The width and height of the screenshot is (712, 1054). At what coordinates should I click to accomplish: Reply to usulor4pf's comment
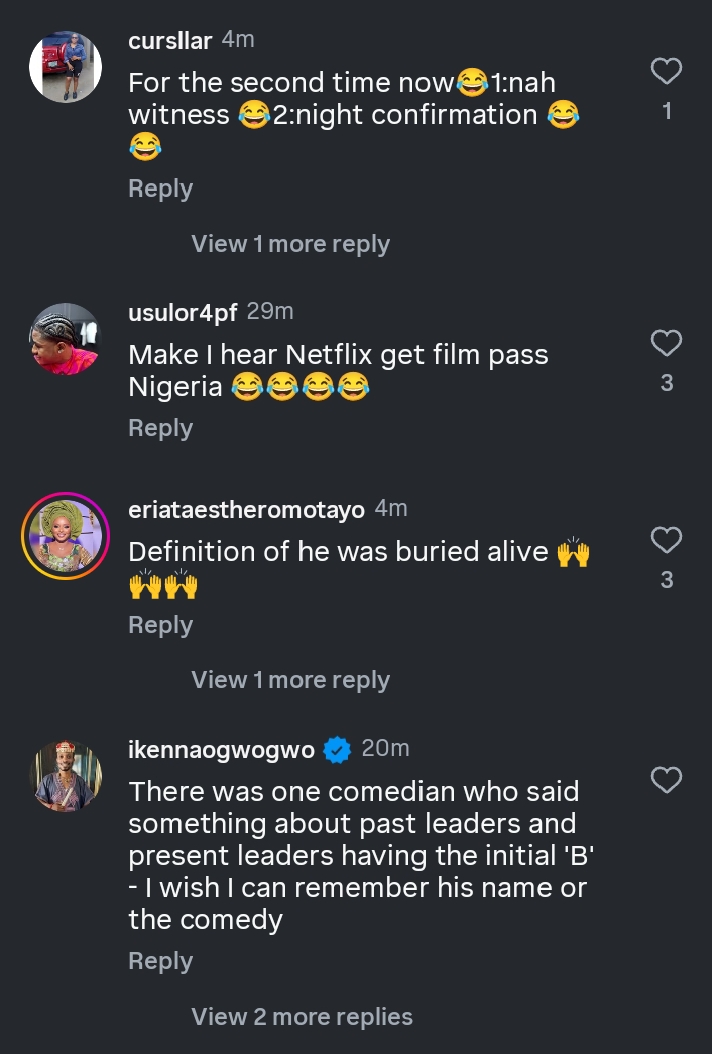(x=160, y=428)
